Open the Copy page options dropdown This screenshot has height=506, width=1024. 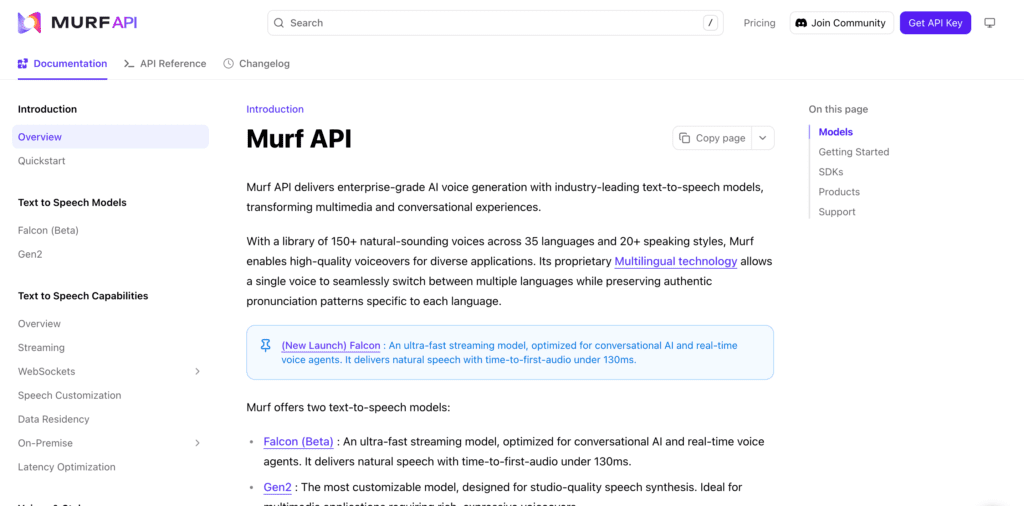[x=763, y=138]
